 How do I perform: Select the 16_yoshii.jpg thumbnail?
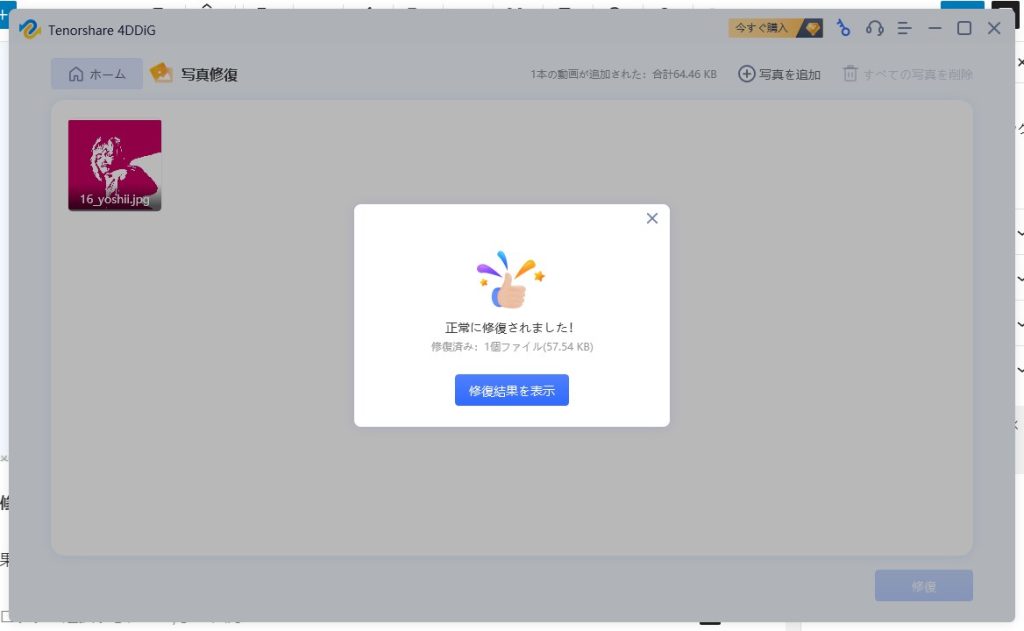114,165
